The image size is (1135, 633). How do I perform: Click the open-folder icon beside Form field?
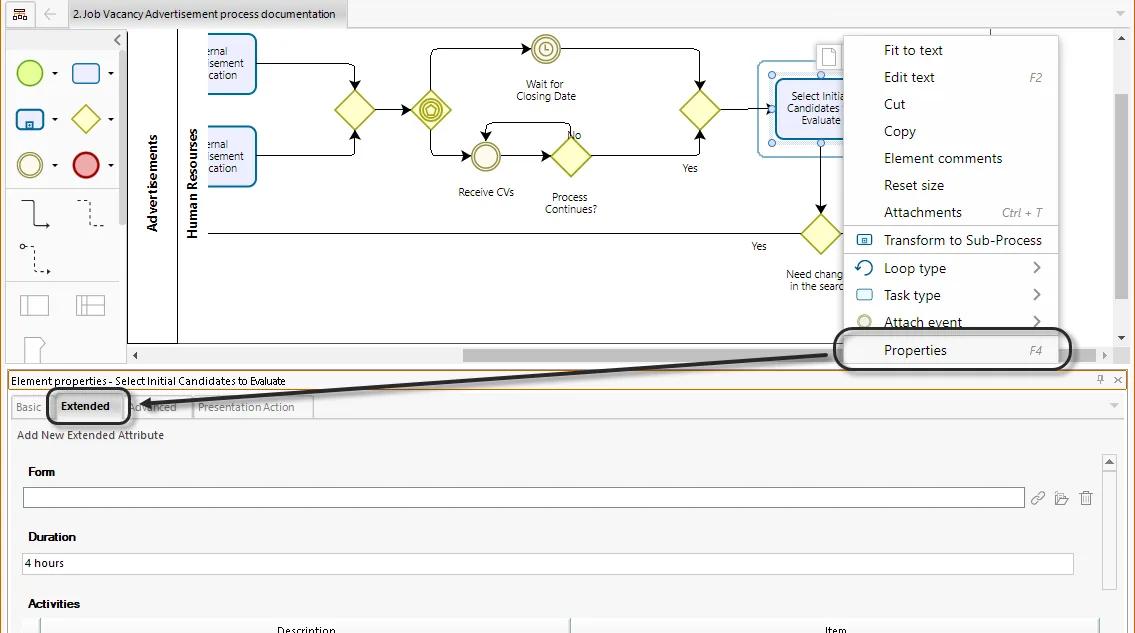[x=1062, y=498]
